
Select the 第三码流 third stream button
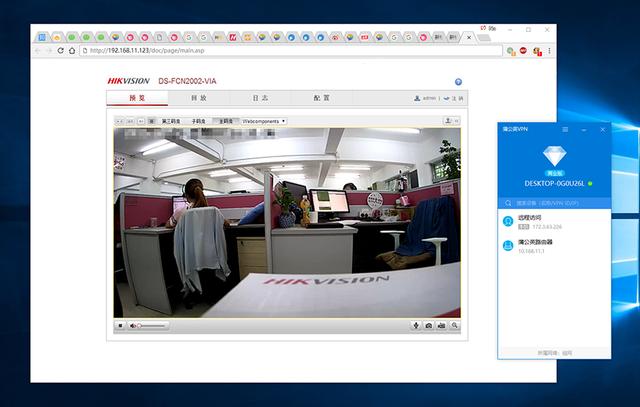[171, 121]
